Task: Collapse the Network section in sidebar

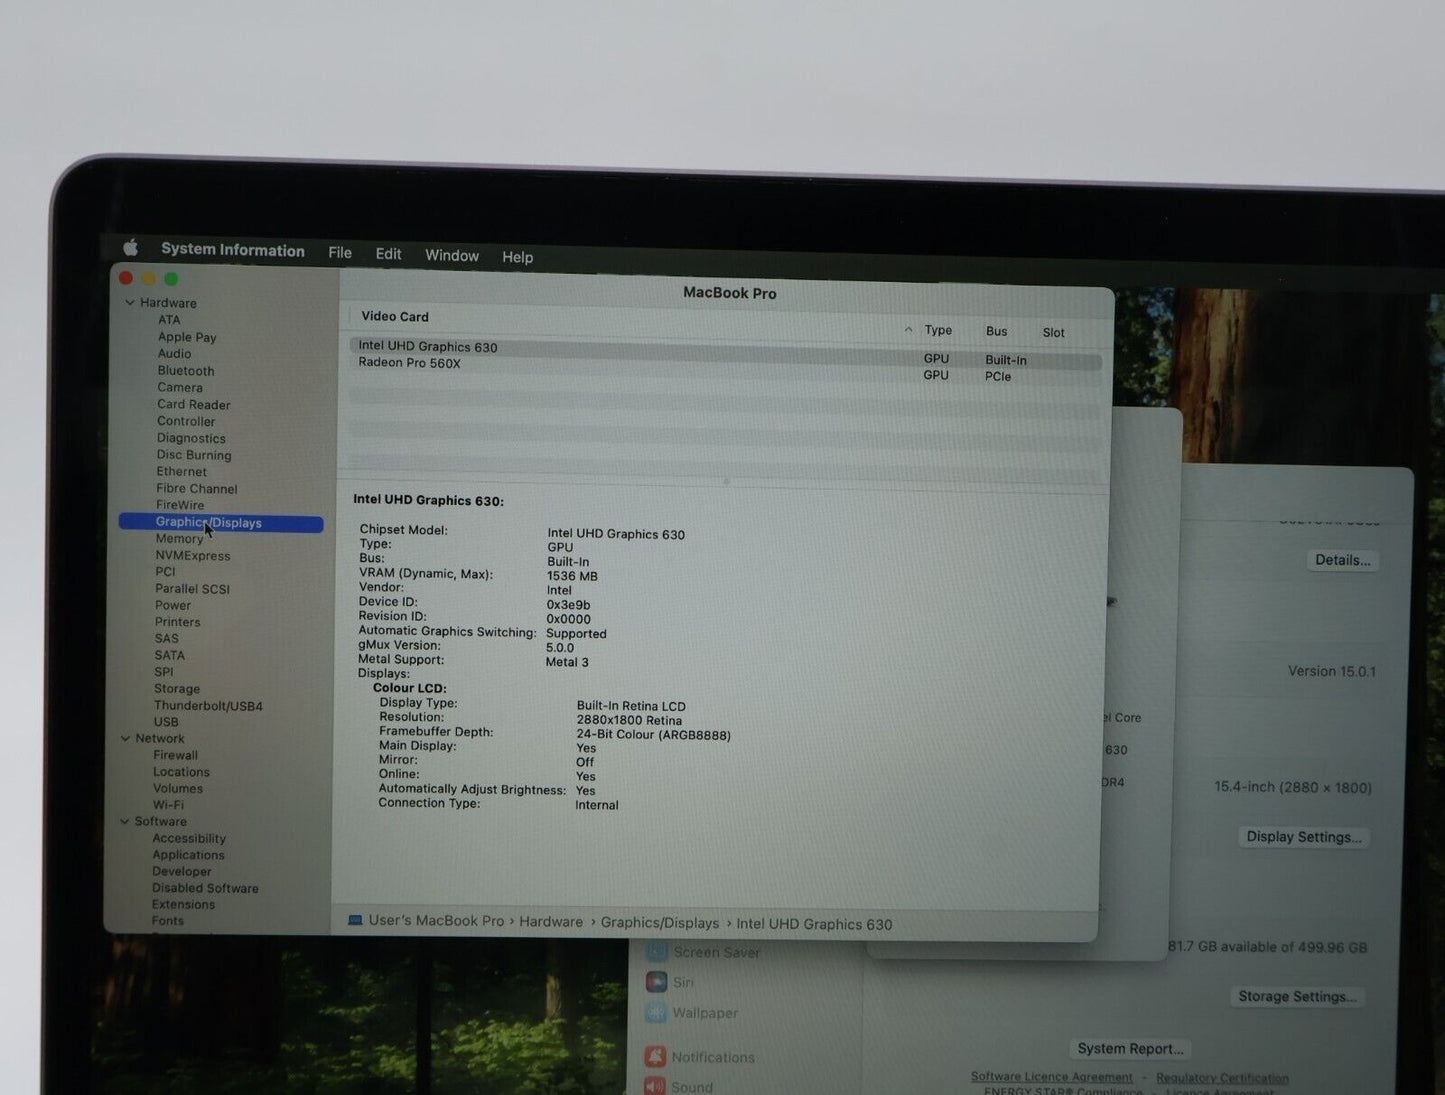Action: coord(126,738)
